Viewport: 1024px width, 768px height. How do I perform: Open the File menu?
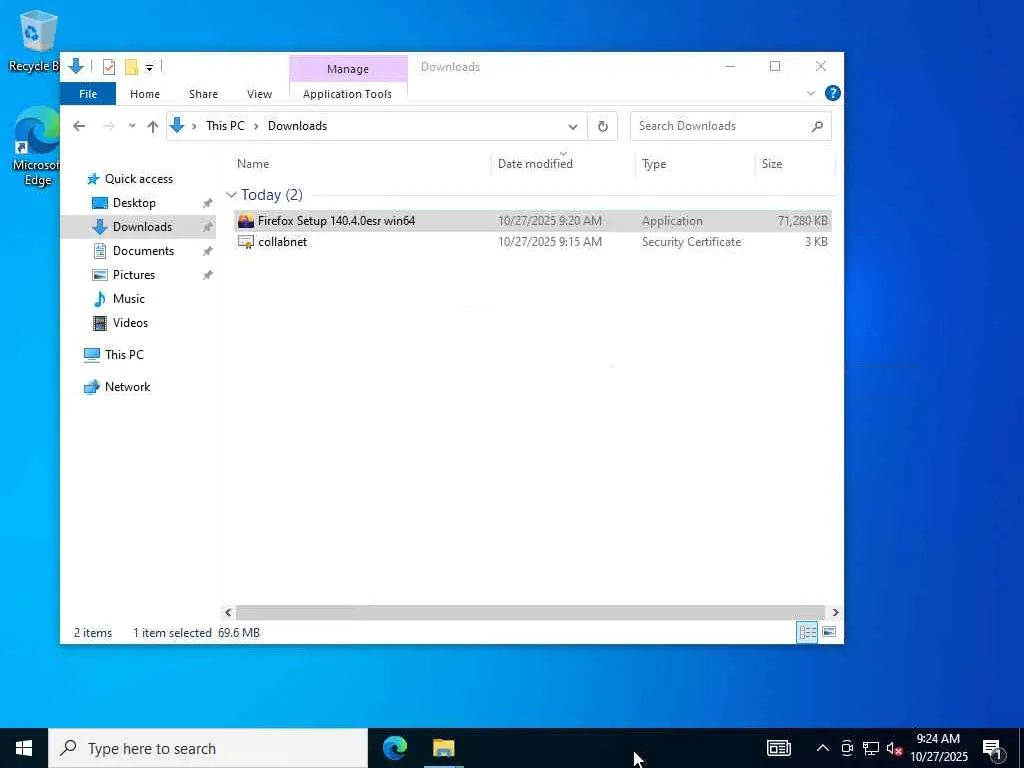(x=88, y=94)
